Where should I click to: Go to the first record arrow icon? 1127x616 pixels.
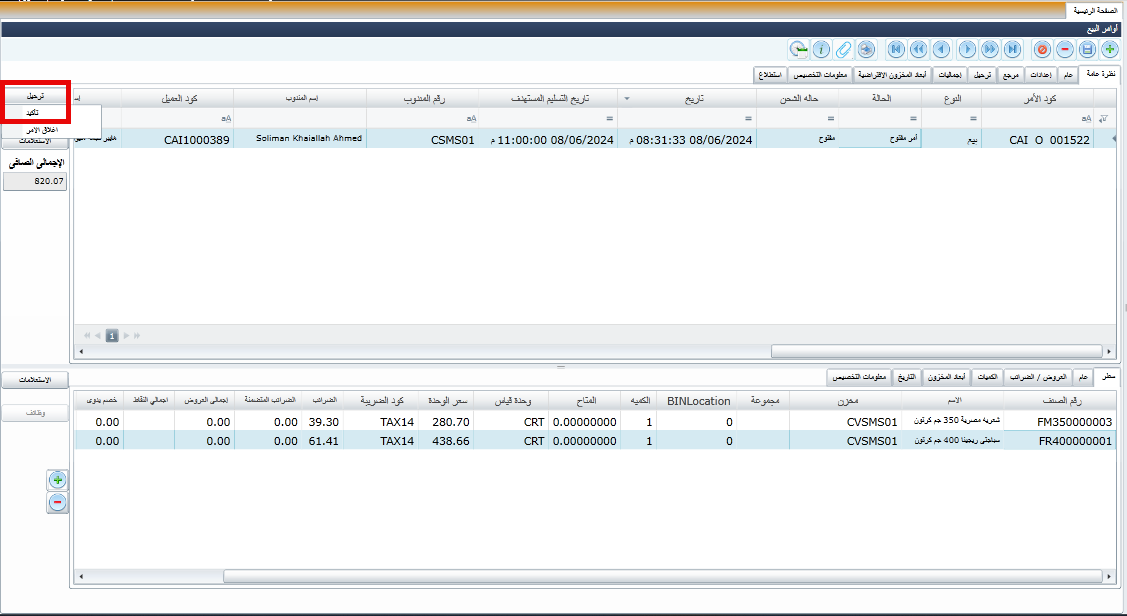[x=896, y=48]
